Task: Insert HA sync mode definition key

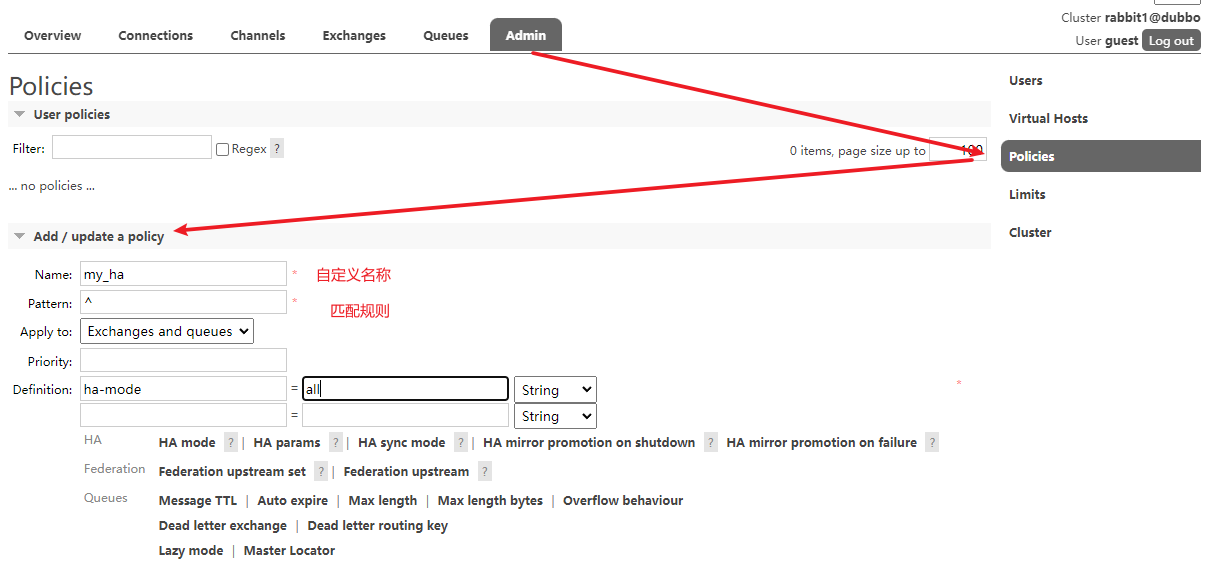Action: pyautogui.click(x=402, y=442)
